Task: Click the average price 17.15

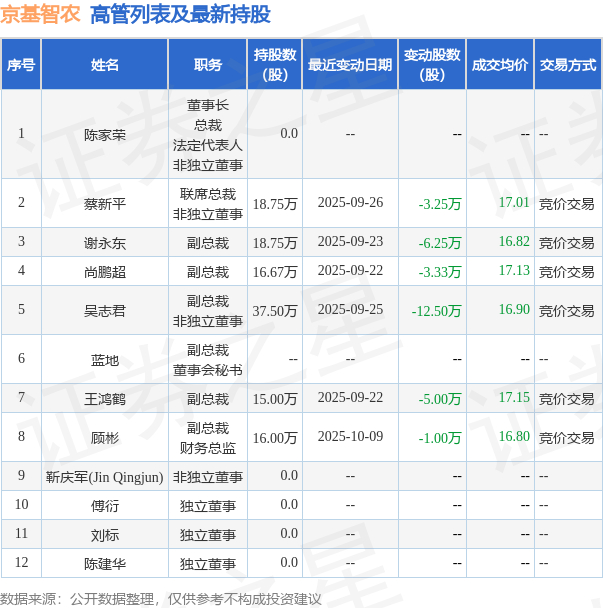Action: point(514,397)
